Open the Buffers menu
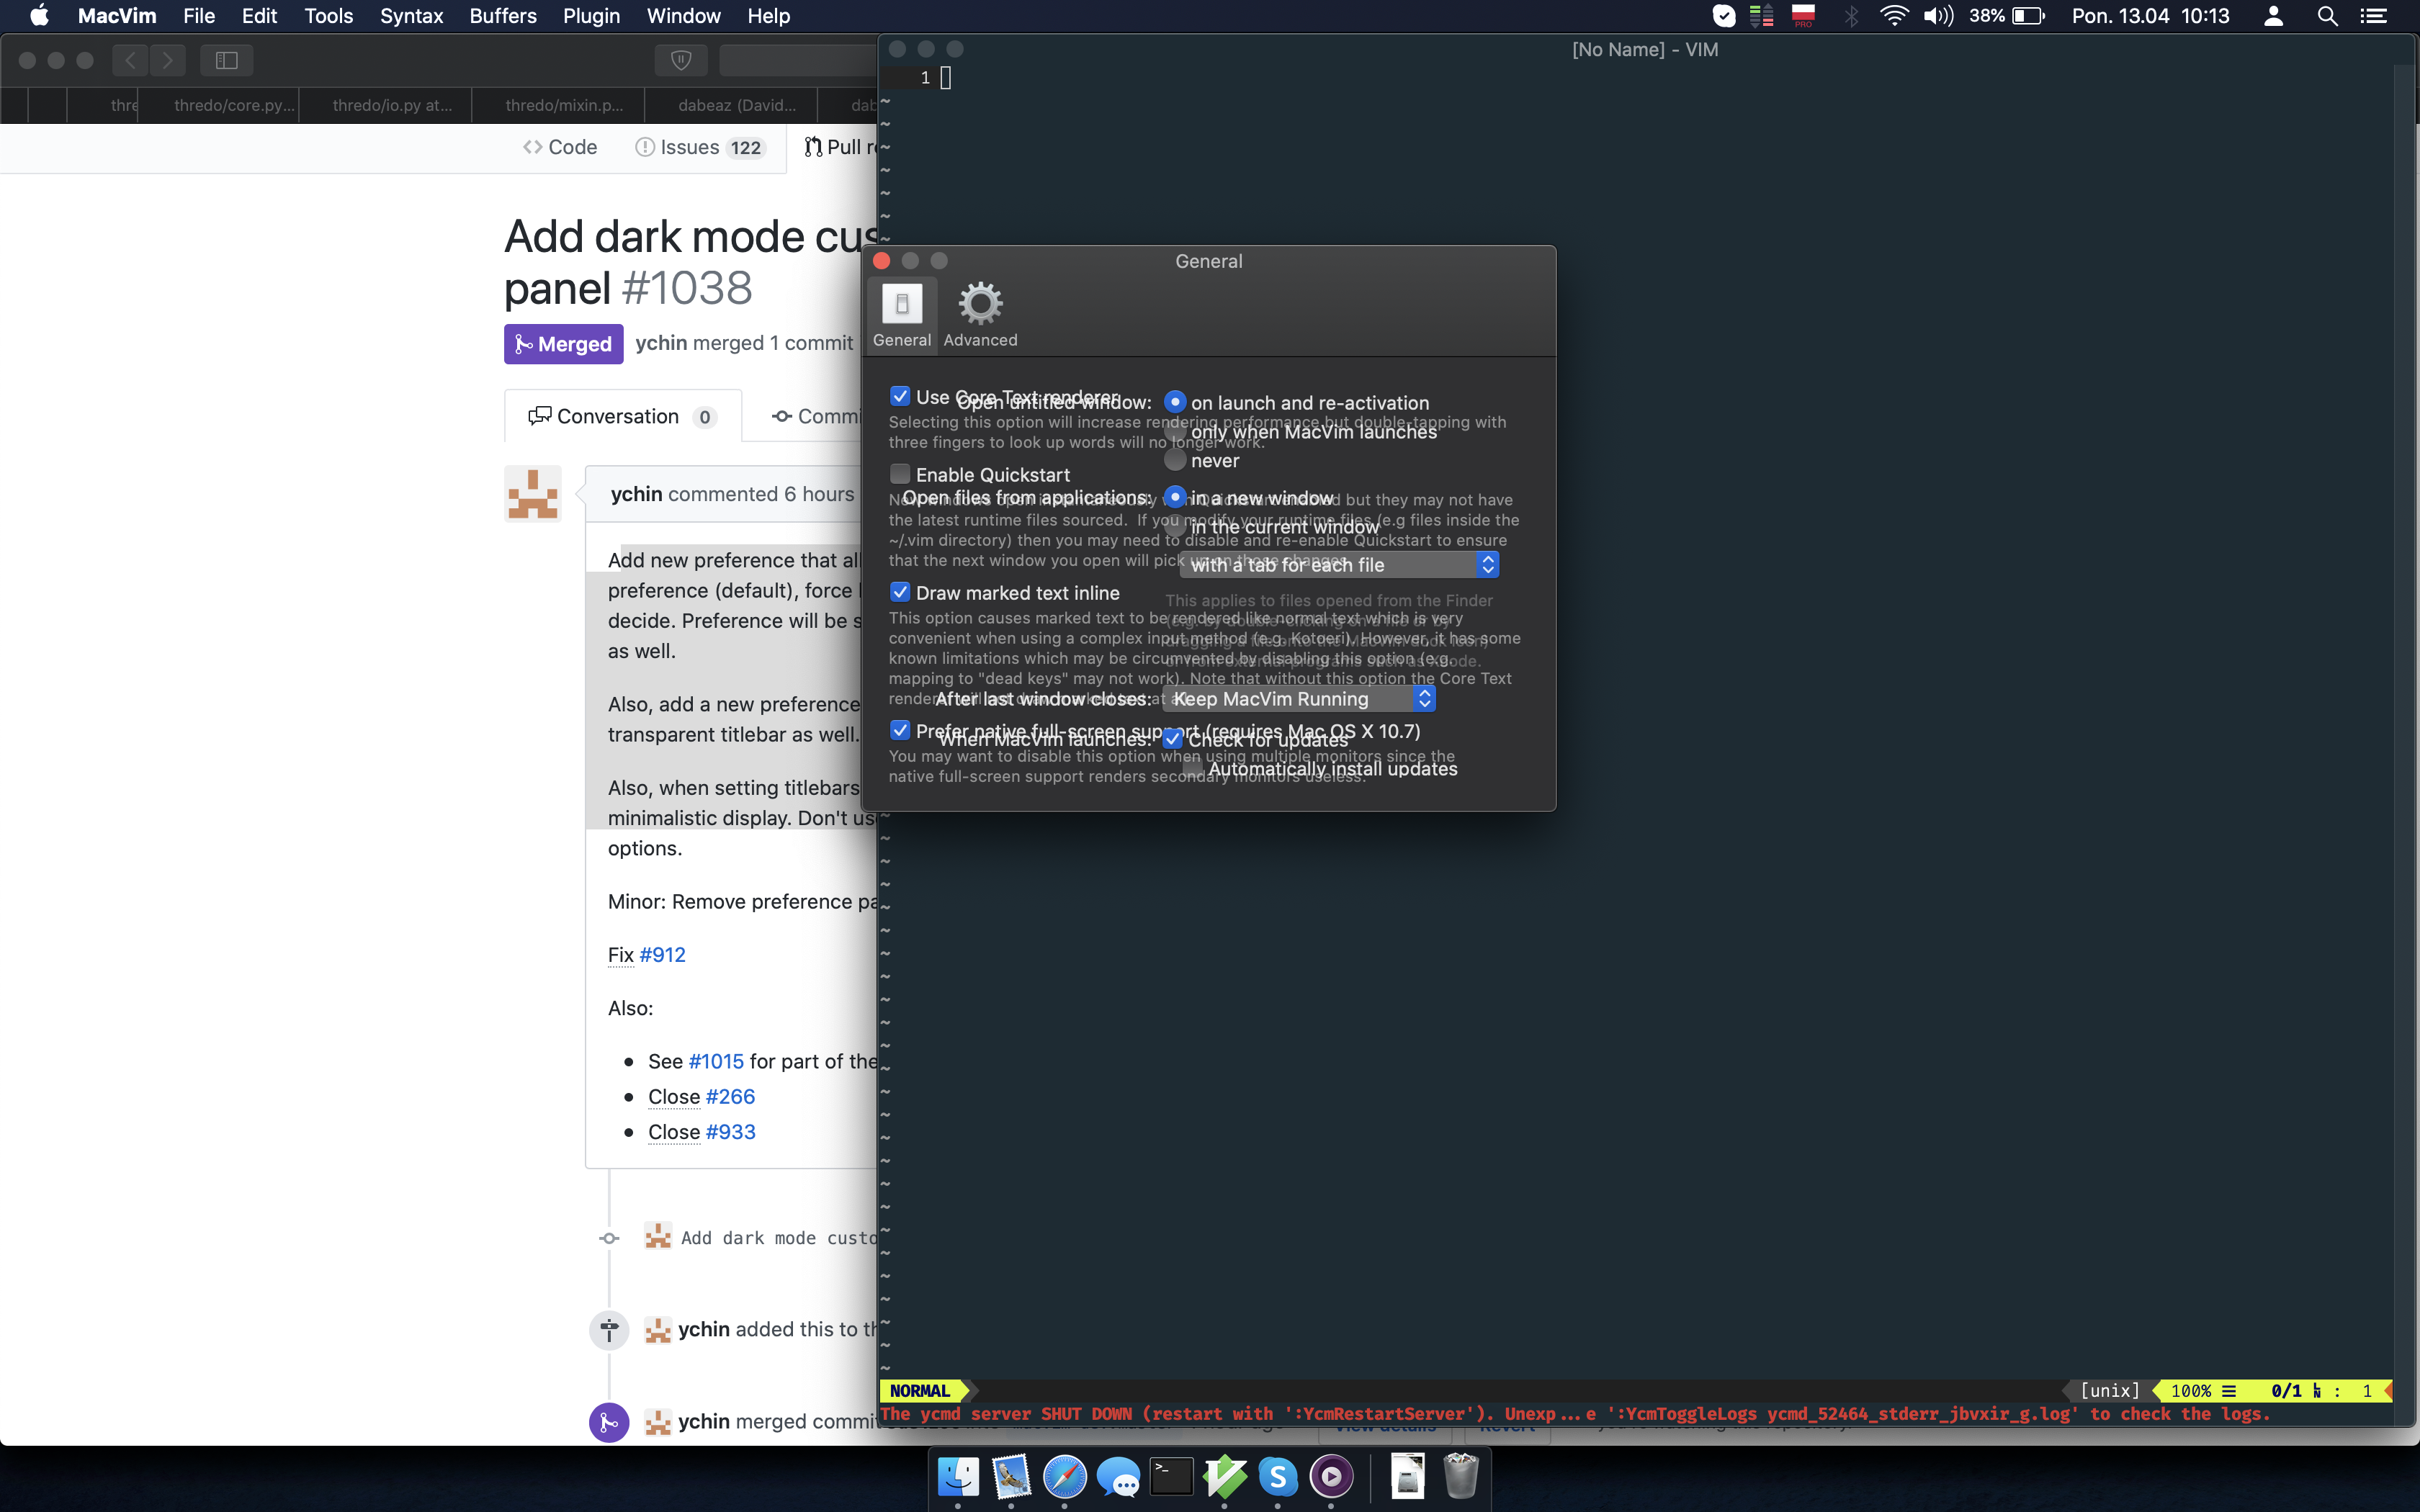This screenshot has width=2420, height=1512. coord(503,16)
